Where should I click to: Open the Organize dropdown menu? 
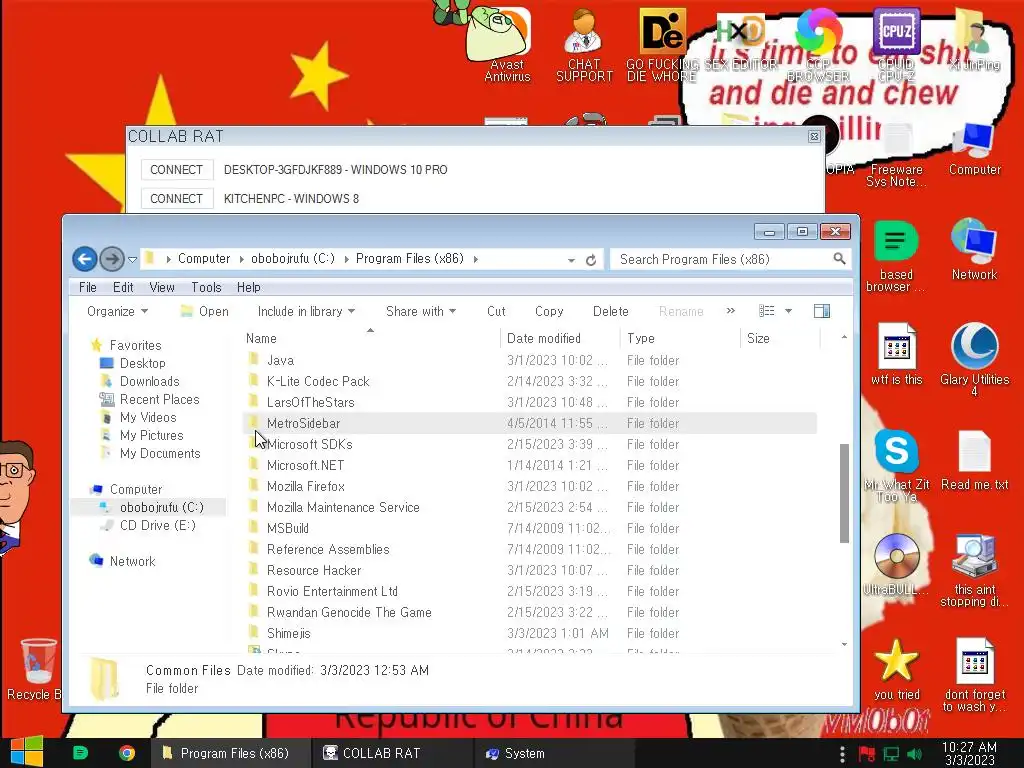[118, 312]
